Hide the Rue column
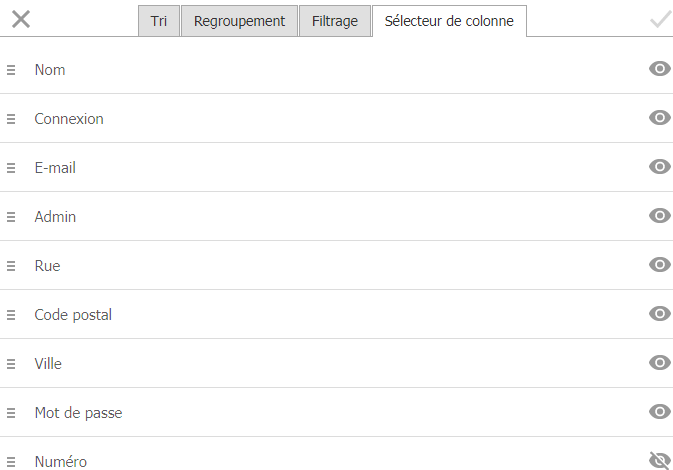 tap(660, 264)
